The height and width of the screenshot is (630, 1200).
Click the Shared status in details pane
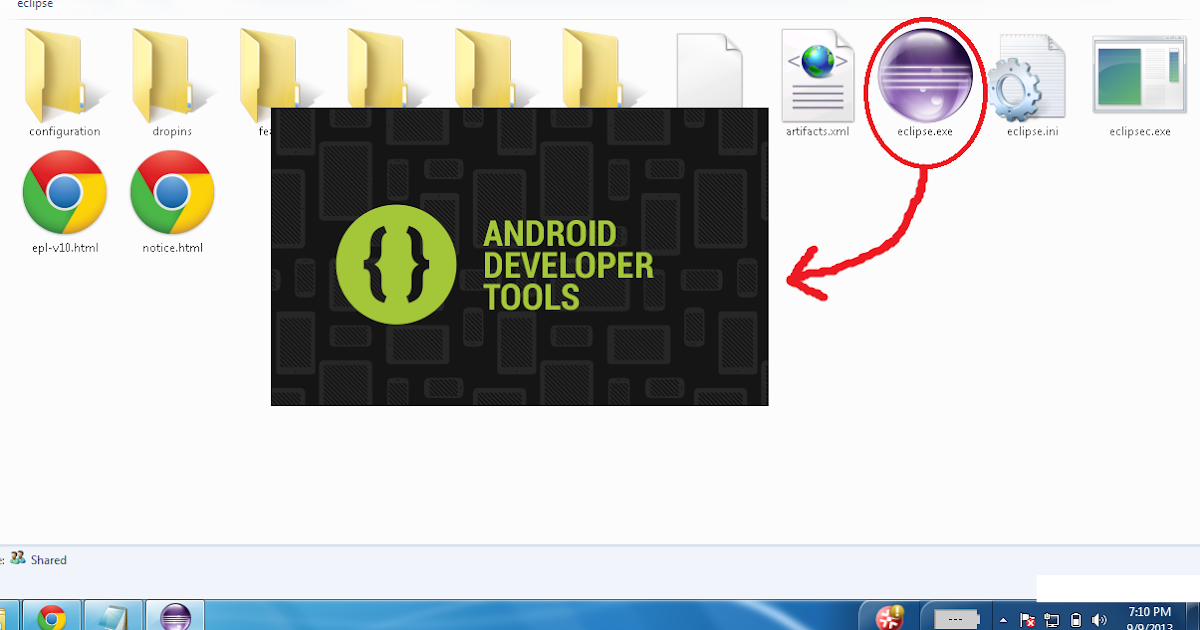point(48,560)
